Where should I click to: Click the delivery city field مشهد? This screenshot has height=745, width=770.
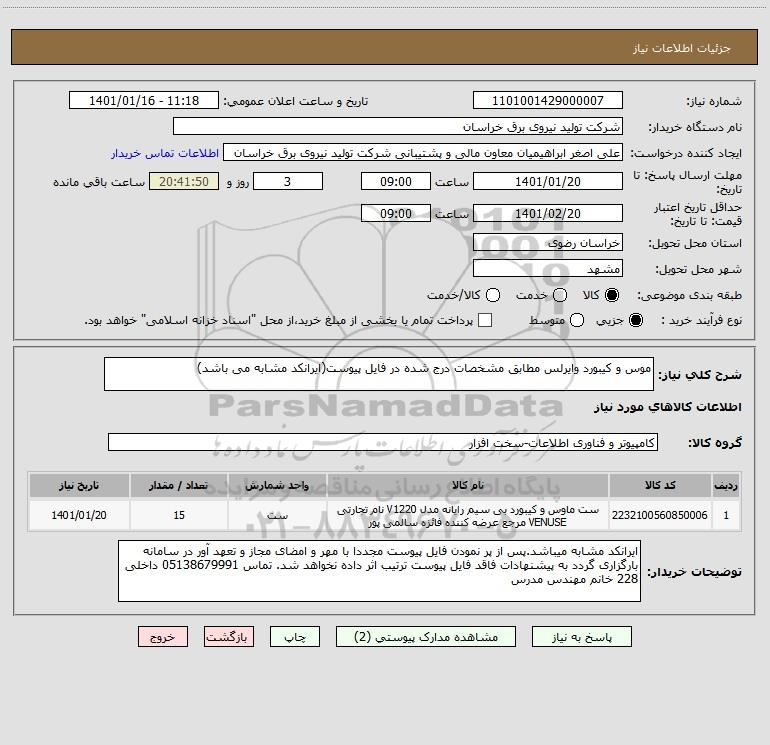(x=548, y=268)
